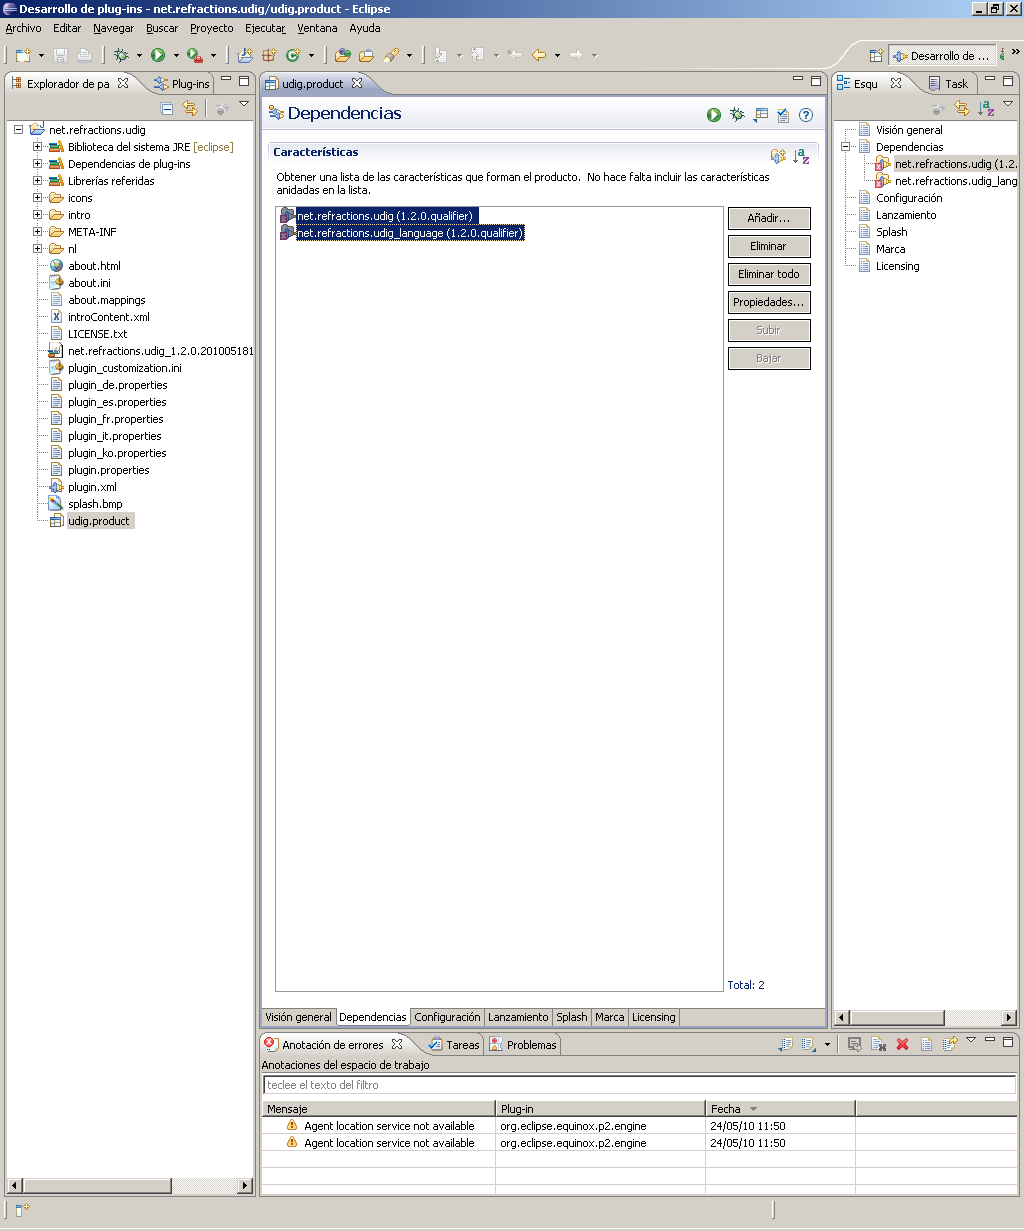Expand the icons folder
The image size is (1024, 1231).
point(37,198)
